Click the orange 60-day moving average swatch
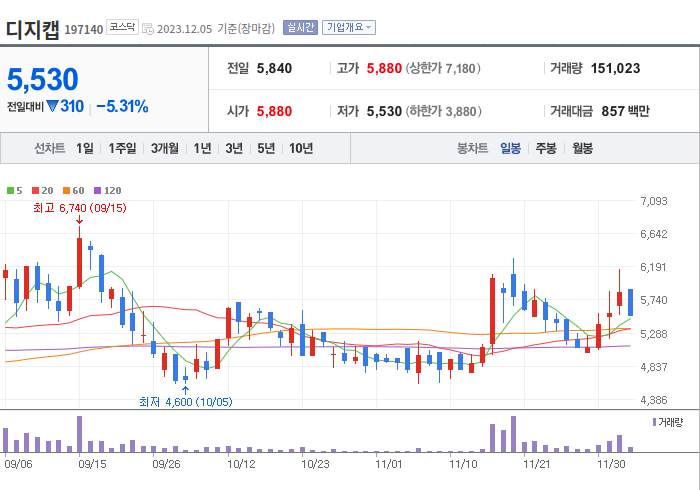Screen dimensions: 700x490 click(67, 191)
